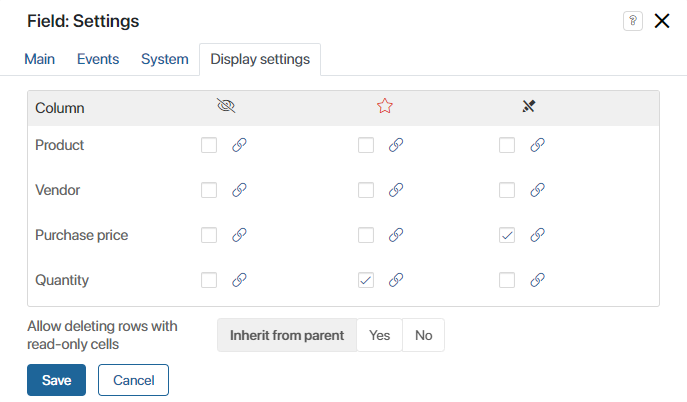Check the hidden checkbox for Product
The height and width of the screenshot is (402, 687).
[209, 145]
